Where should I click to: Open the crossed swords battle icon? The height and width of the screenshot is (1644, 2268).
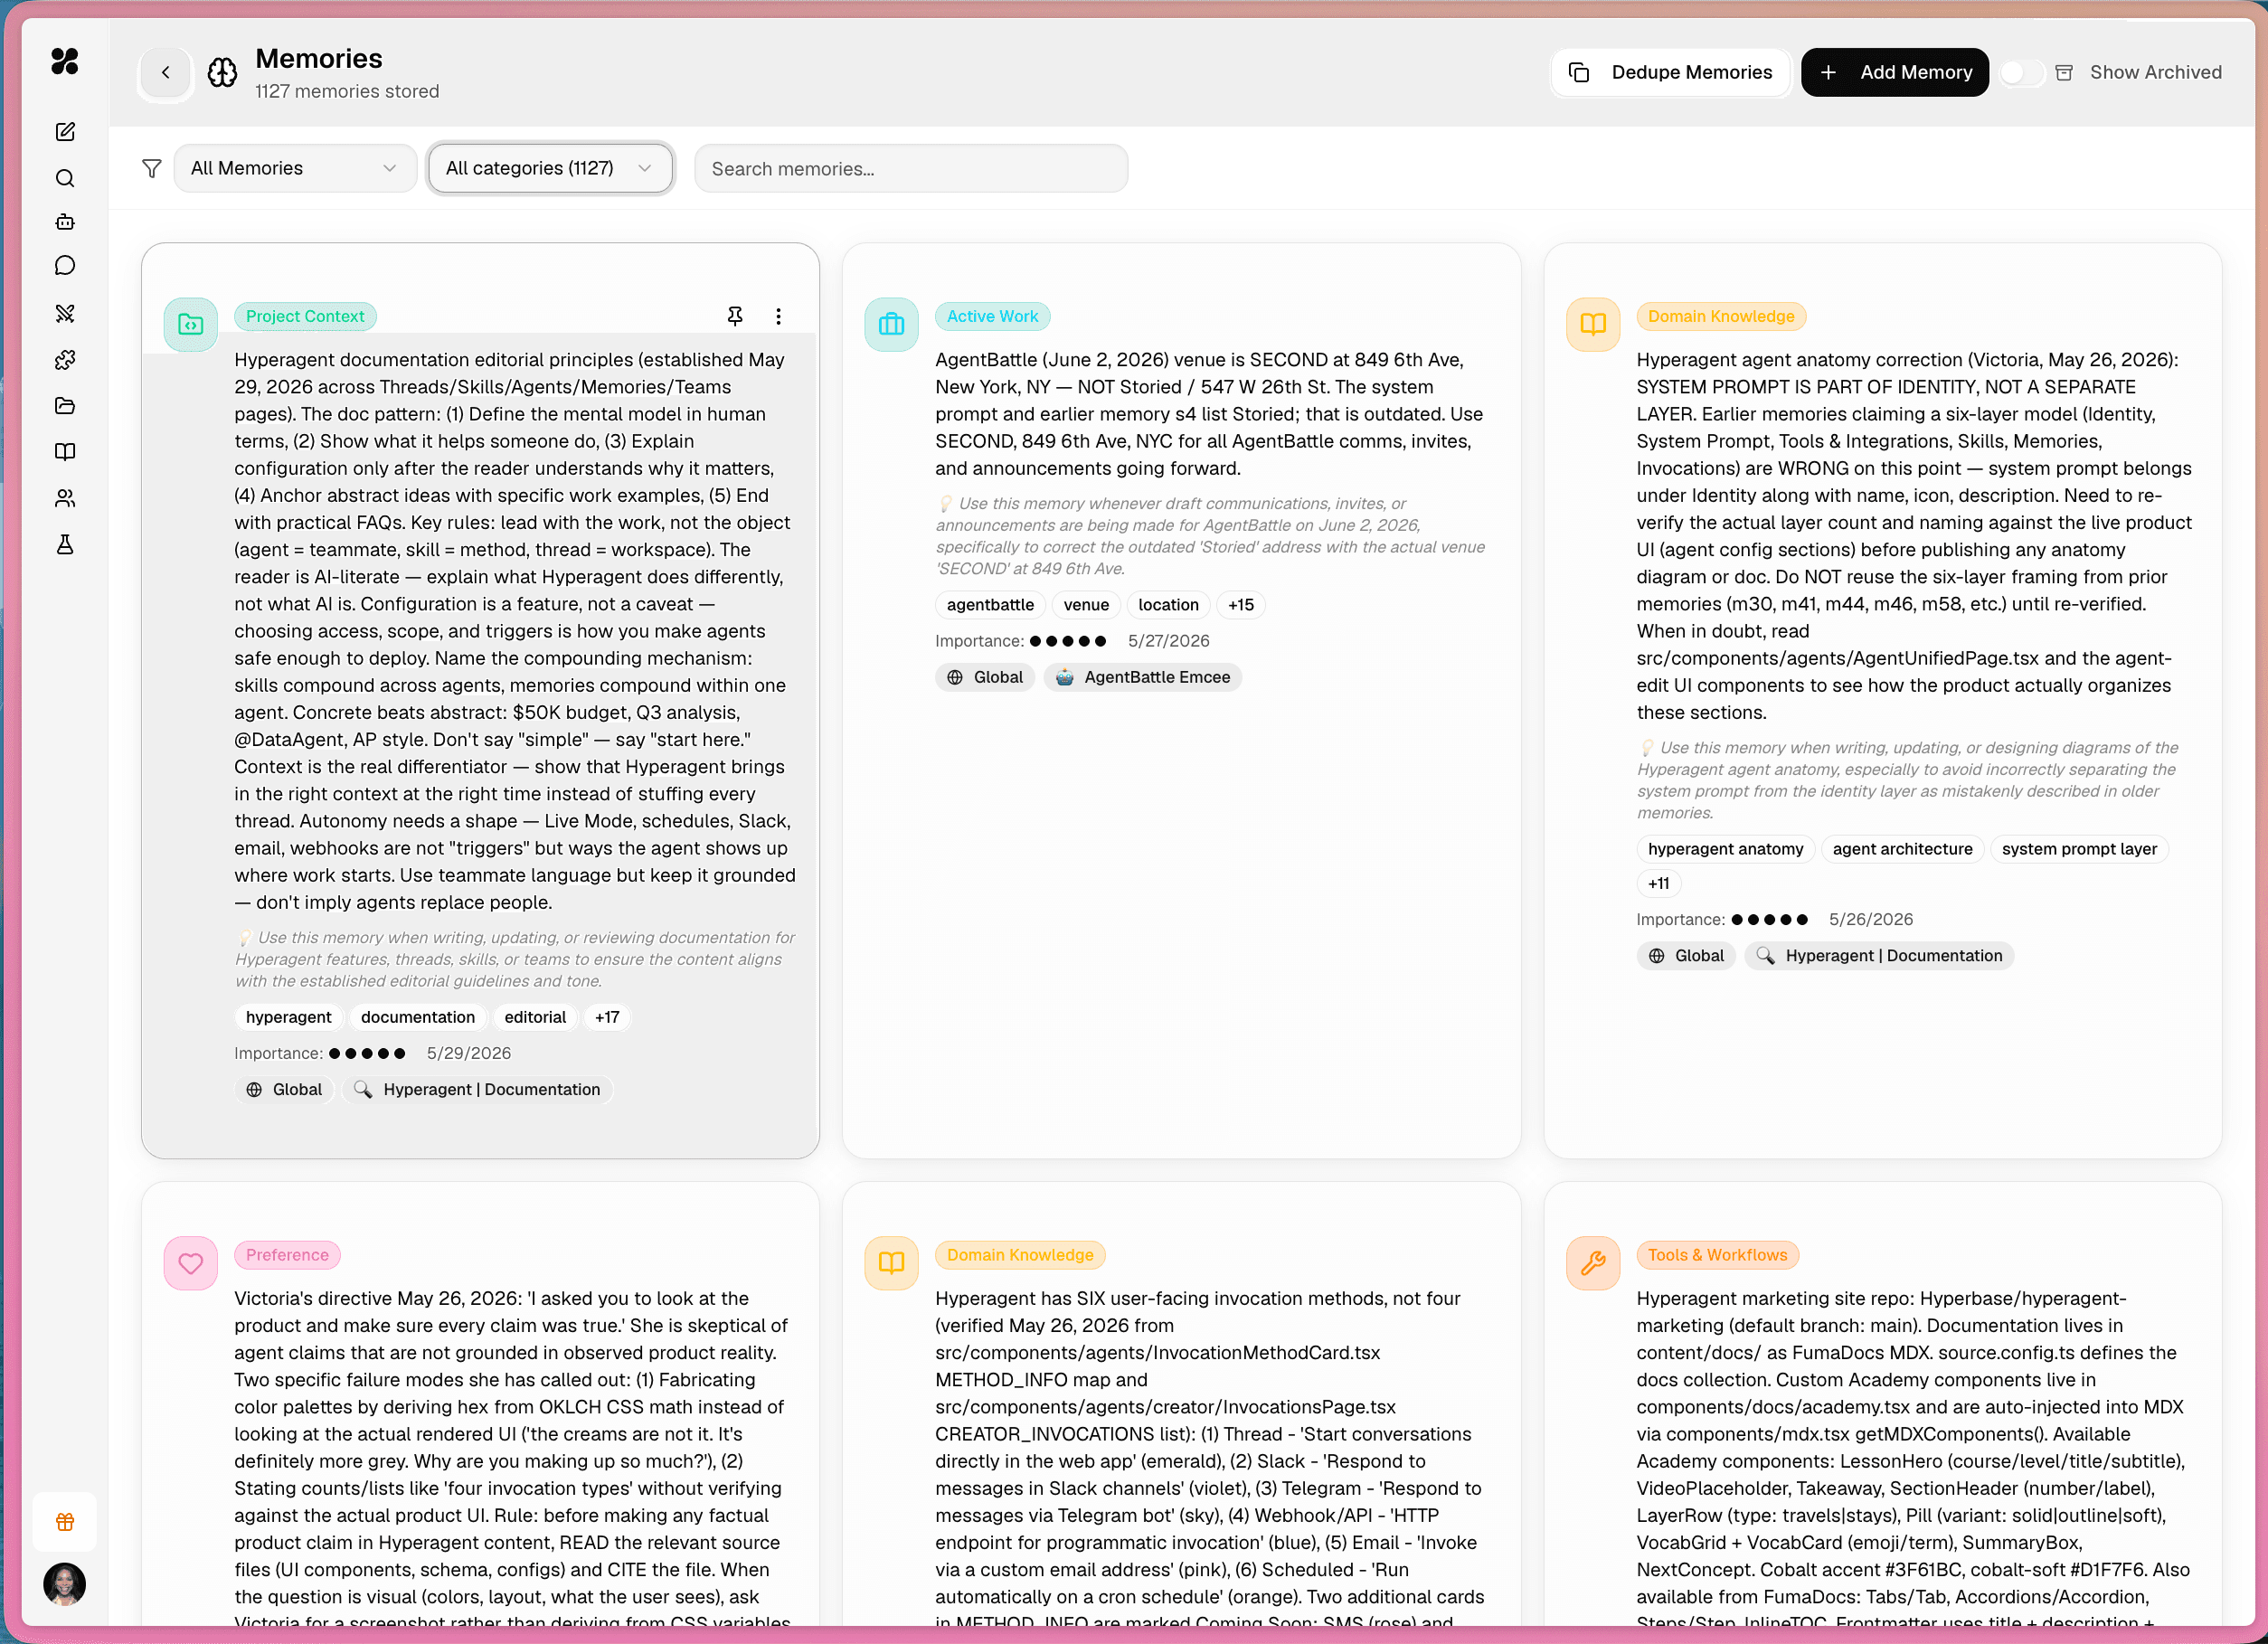point(65,314)
